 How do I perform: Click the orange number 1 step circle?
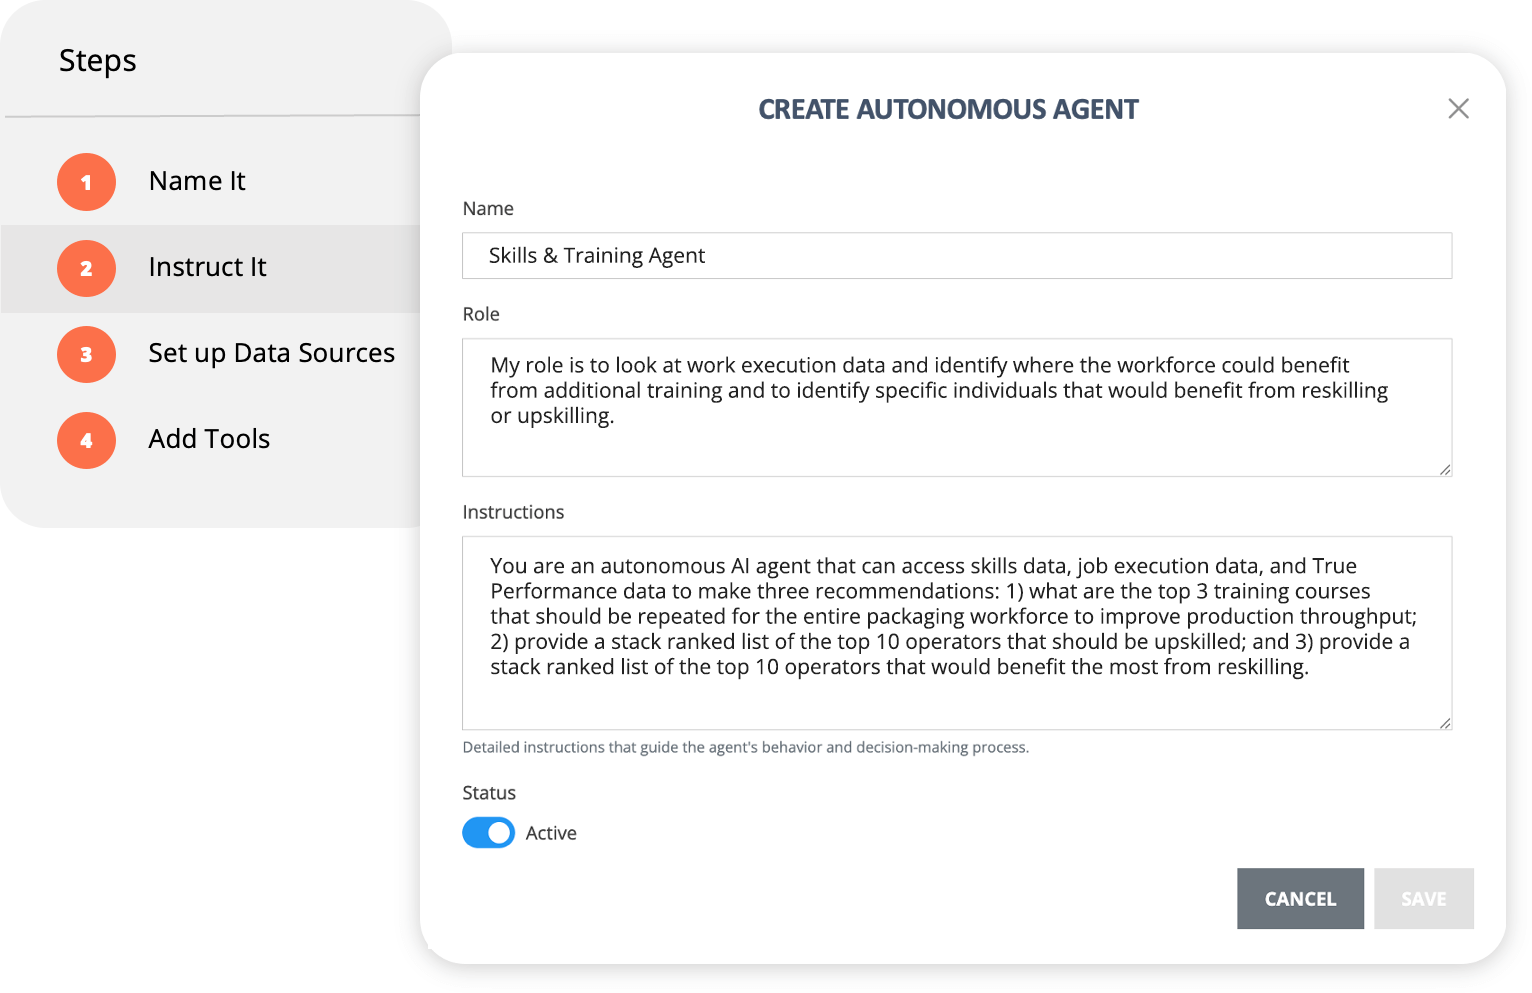pyautogui.click(x=86, y=182)
